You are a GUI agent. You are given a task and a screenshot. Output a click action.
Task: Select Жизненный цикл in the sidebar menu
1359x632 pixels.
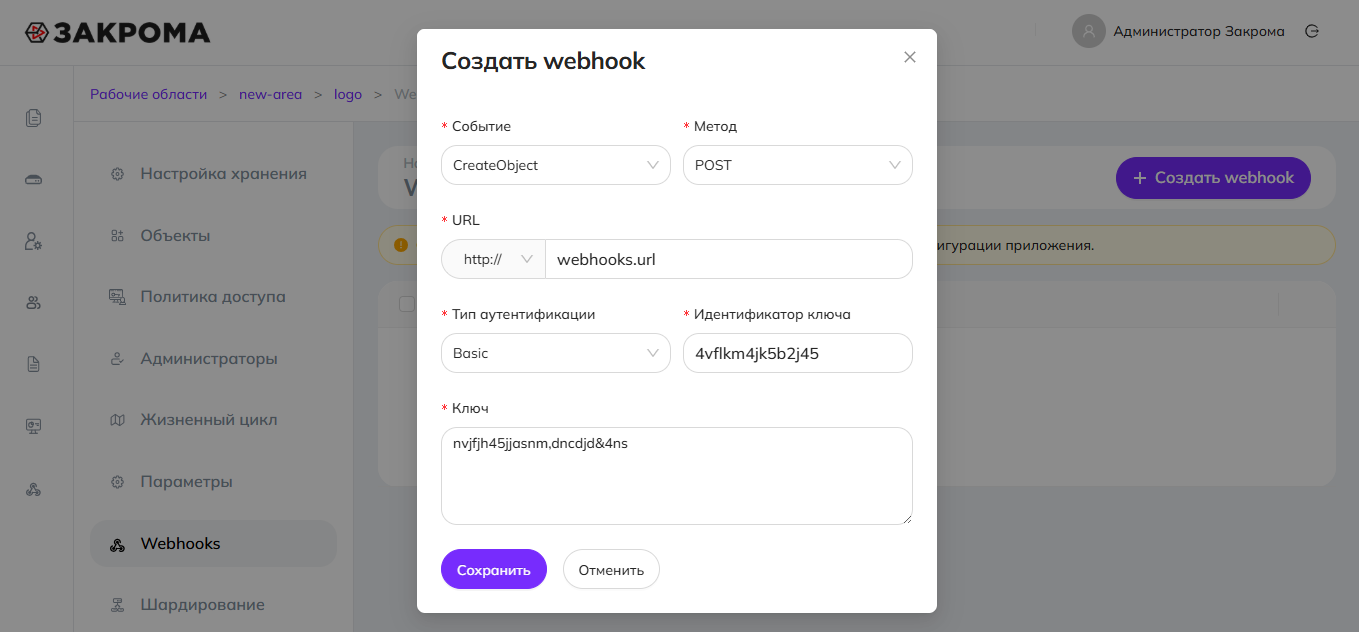click(208, 420)
